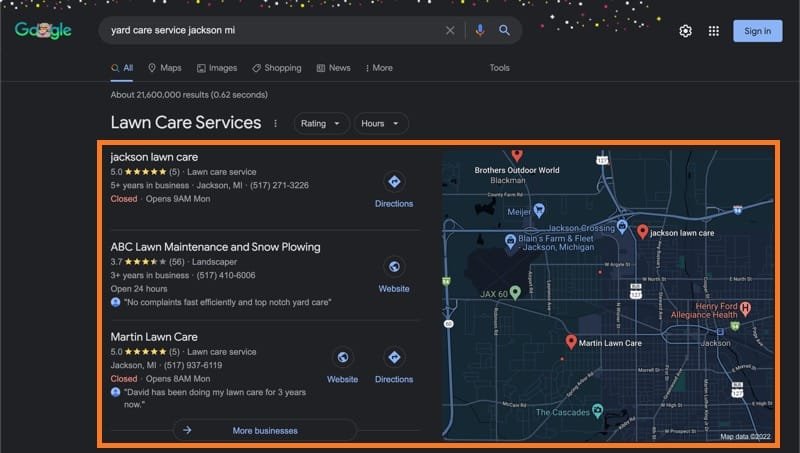The height and width of the screenshot is (453, 800).
Task: Open the Hours filter dropdown
Action: pos(381,123)
